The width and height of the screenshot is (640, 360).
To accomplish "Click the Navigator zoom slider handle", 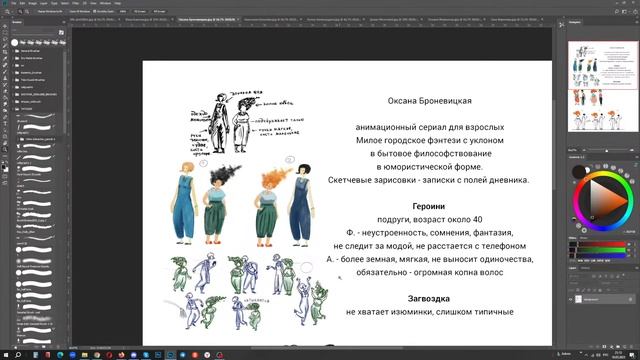I will pos(607,151).
